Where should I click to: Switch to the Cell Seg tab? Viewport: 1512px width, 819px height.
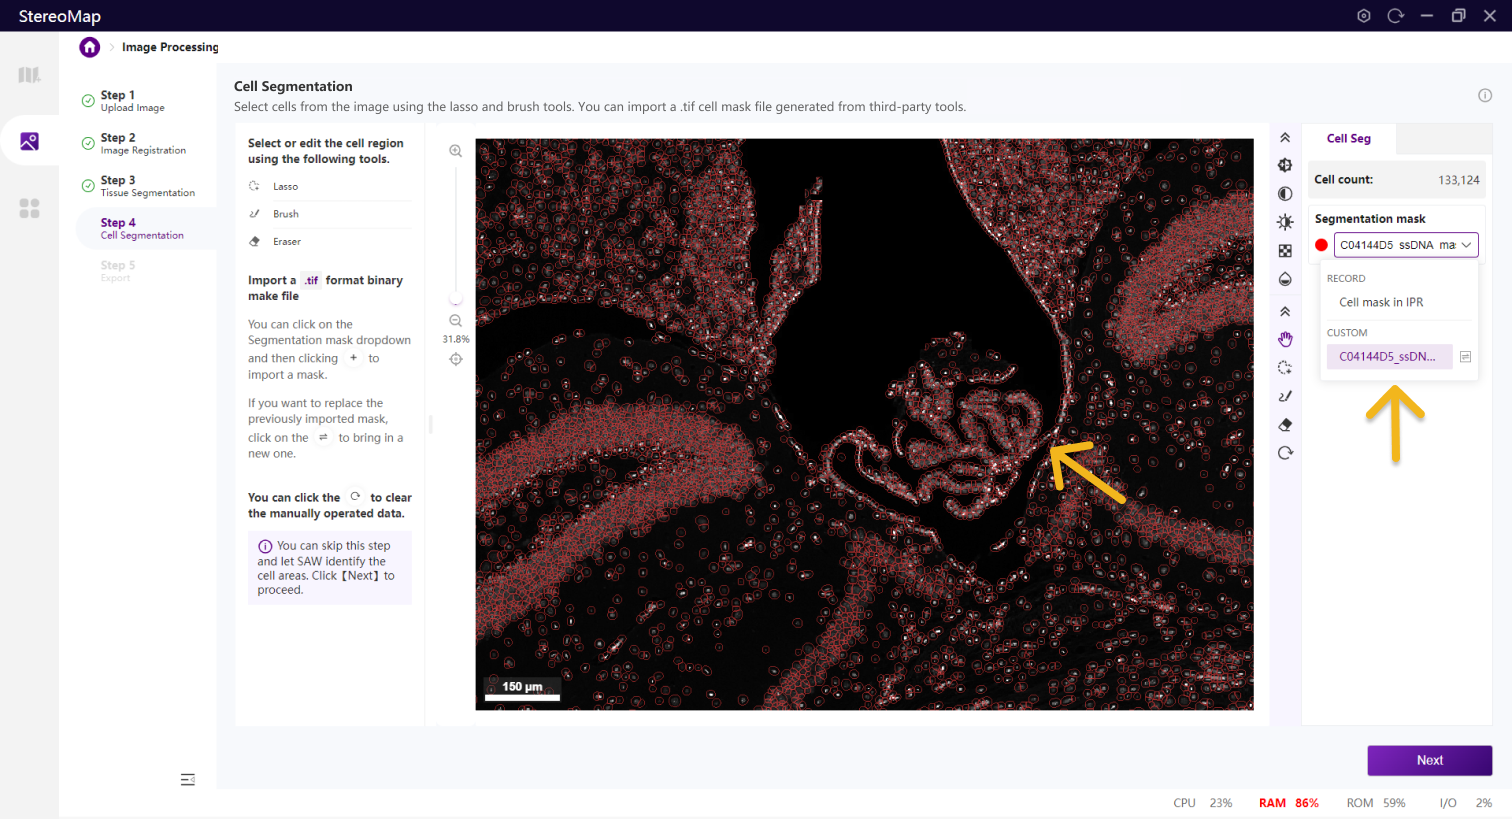pos(1348,139)
